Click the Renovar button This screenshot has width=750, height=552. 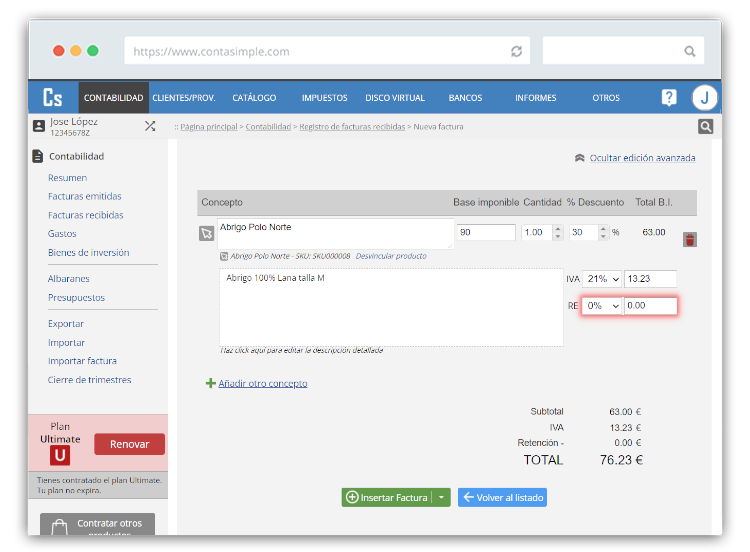pyautogui.click(x=129, y=444)
